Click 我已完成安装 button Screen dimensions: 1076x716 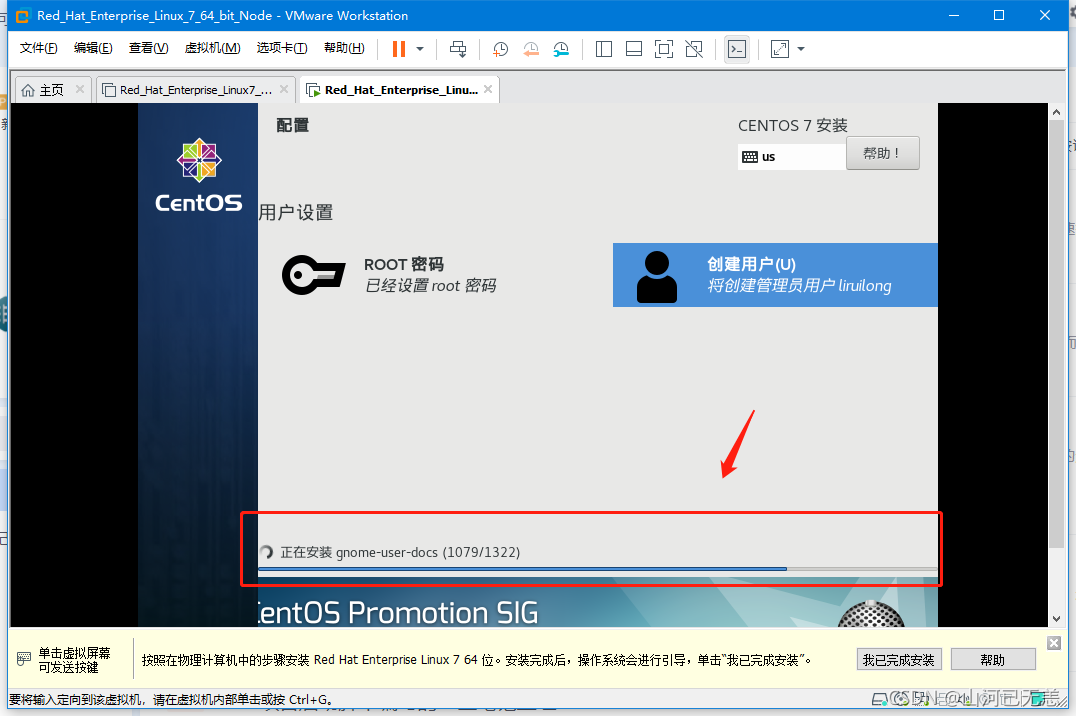click(x=899, y=660)
